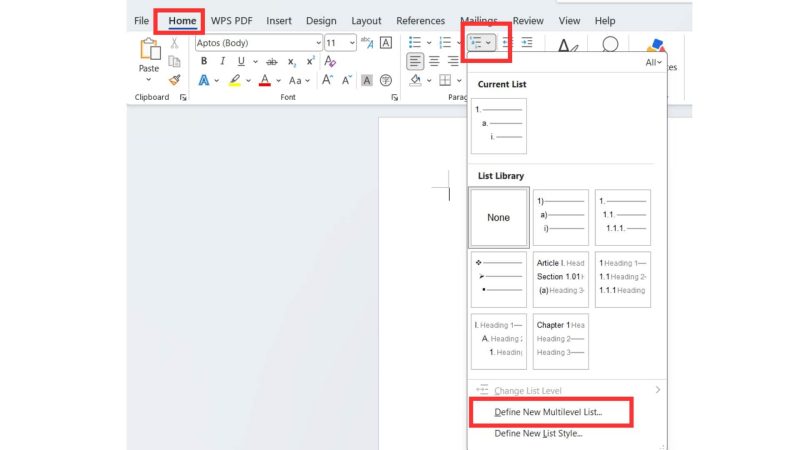Click the Increase Indent icon
The height and width of the screenshot is (450, 800).
(527, 42)
